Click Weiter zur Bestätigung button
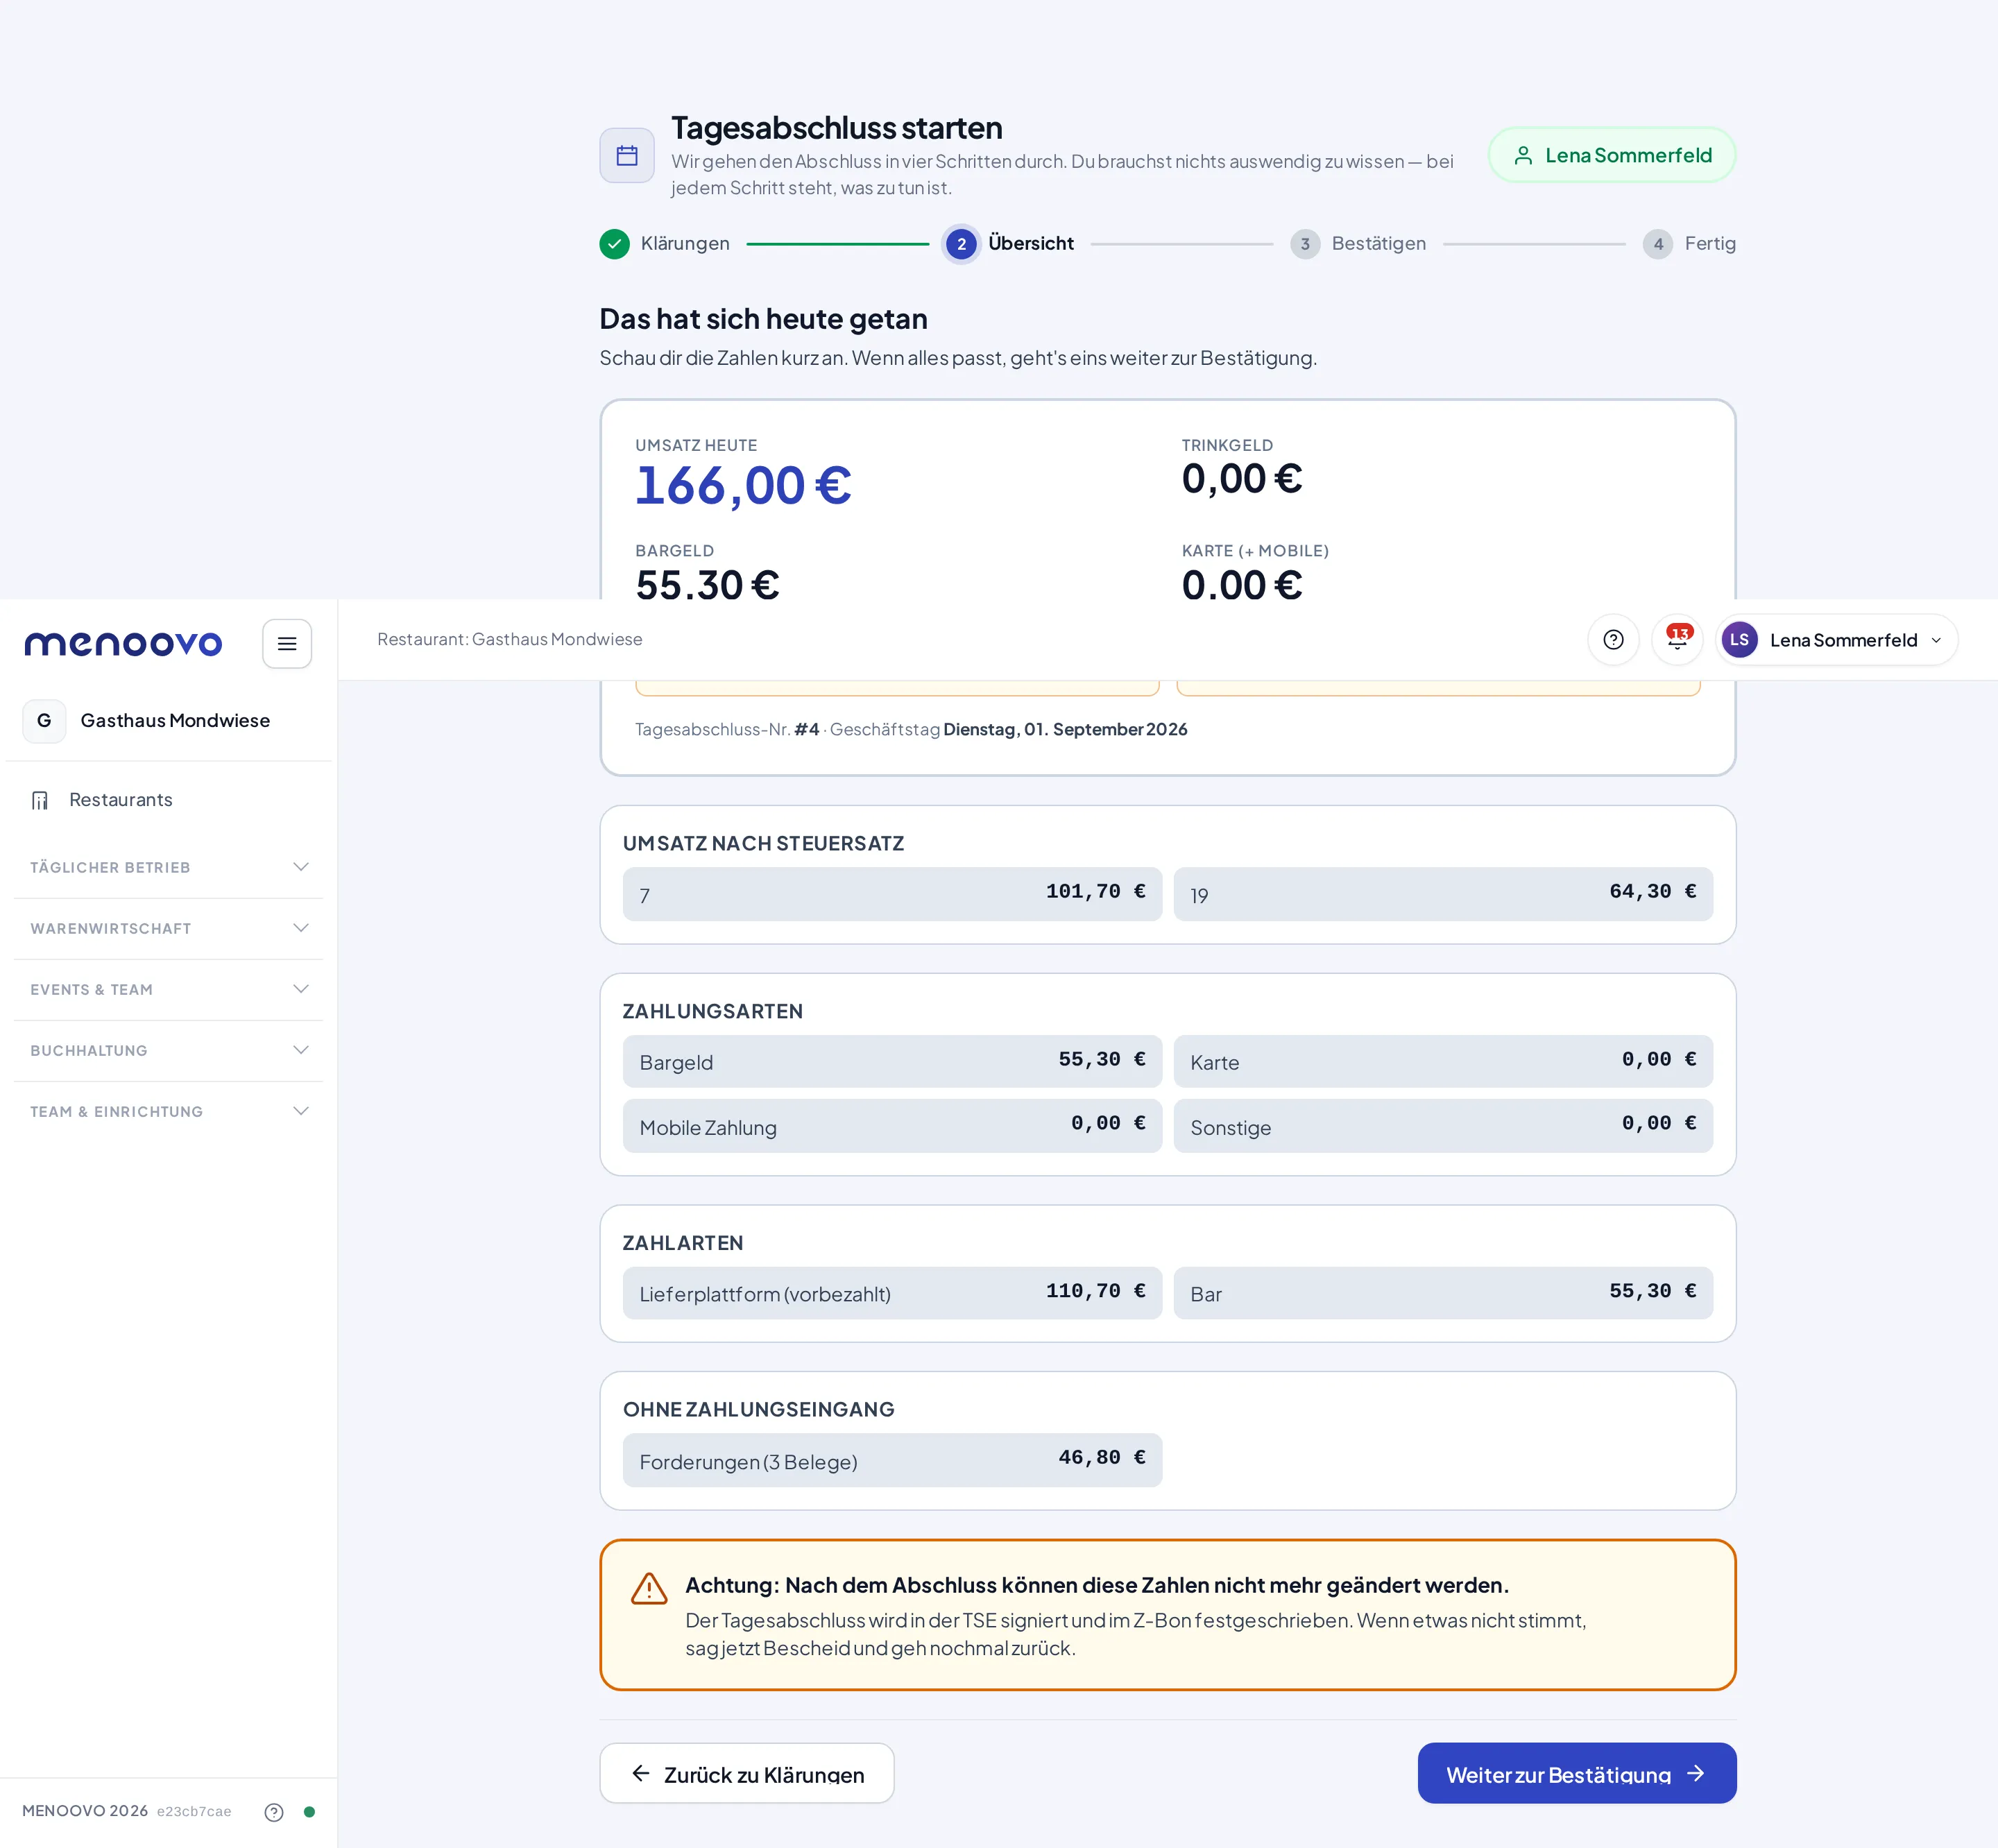Screen dimensions: 1998x1848 click(1577, 1773)
